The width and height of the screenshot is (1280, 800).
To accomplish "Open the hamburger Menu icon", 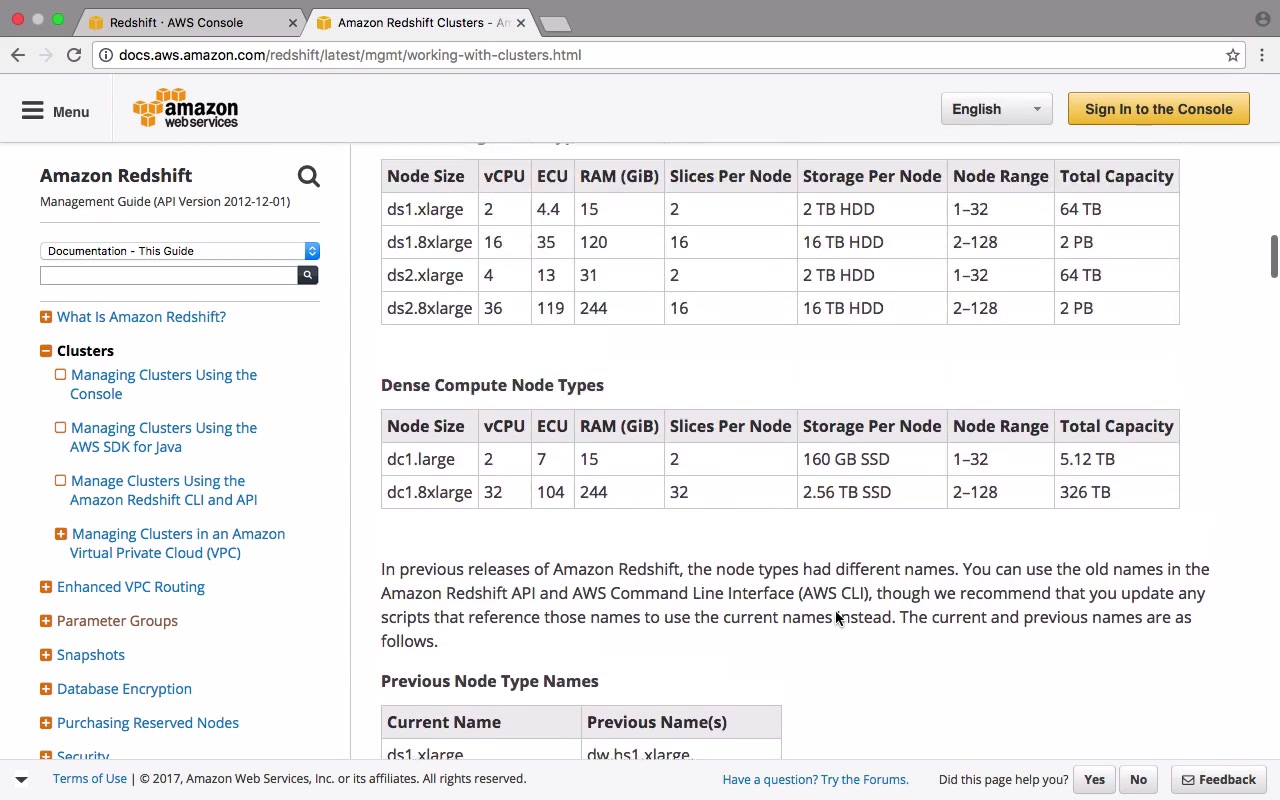I will [x=33, y=111].
